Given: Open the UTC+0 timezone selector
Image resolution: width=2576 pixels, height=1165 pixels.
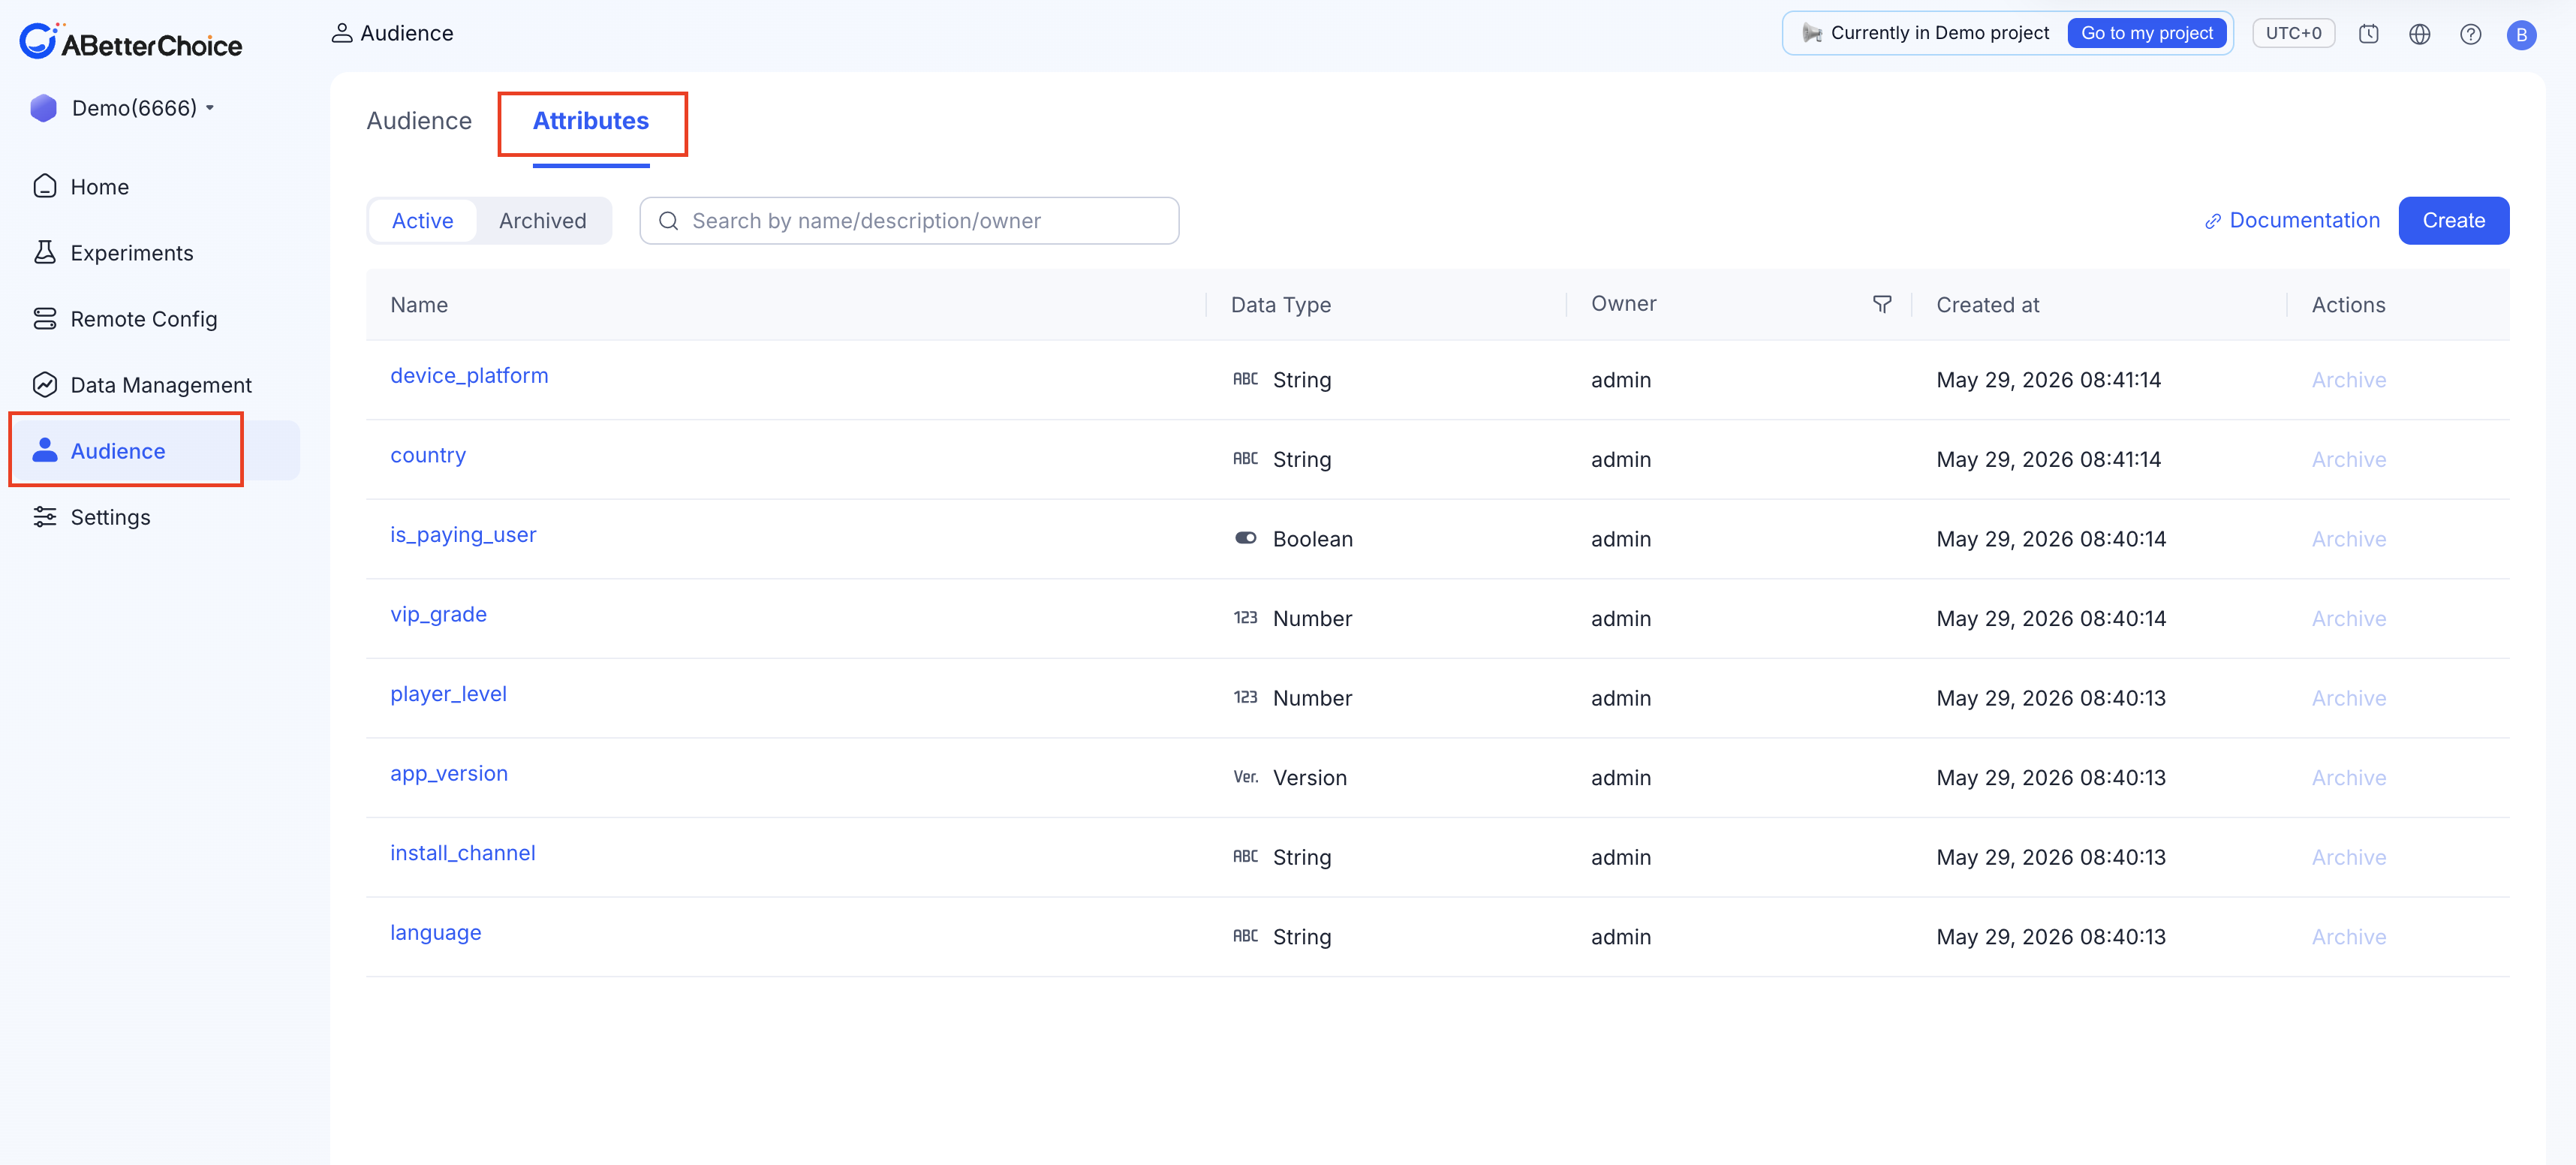Looking at the screenshot, I should [2293, 33].
